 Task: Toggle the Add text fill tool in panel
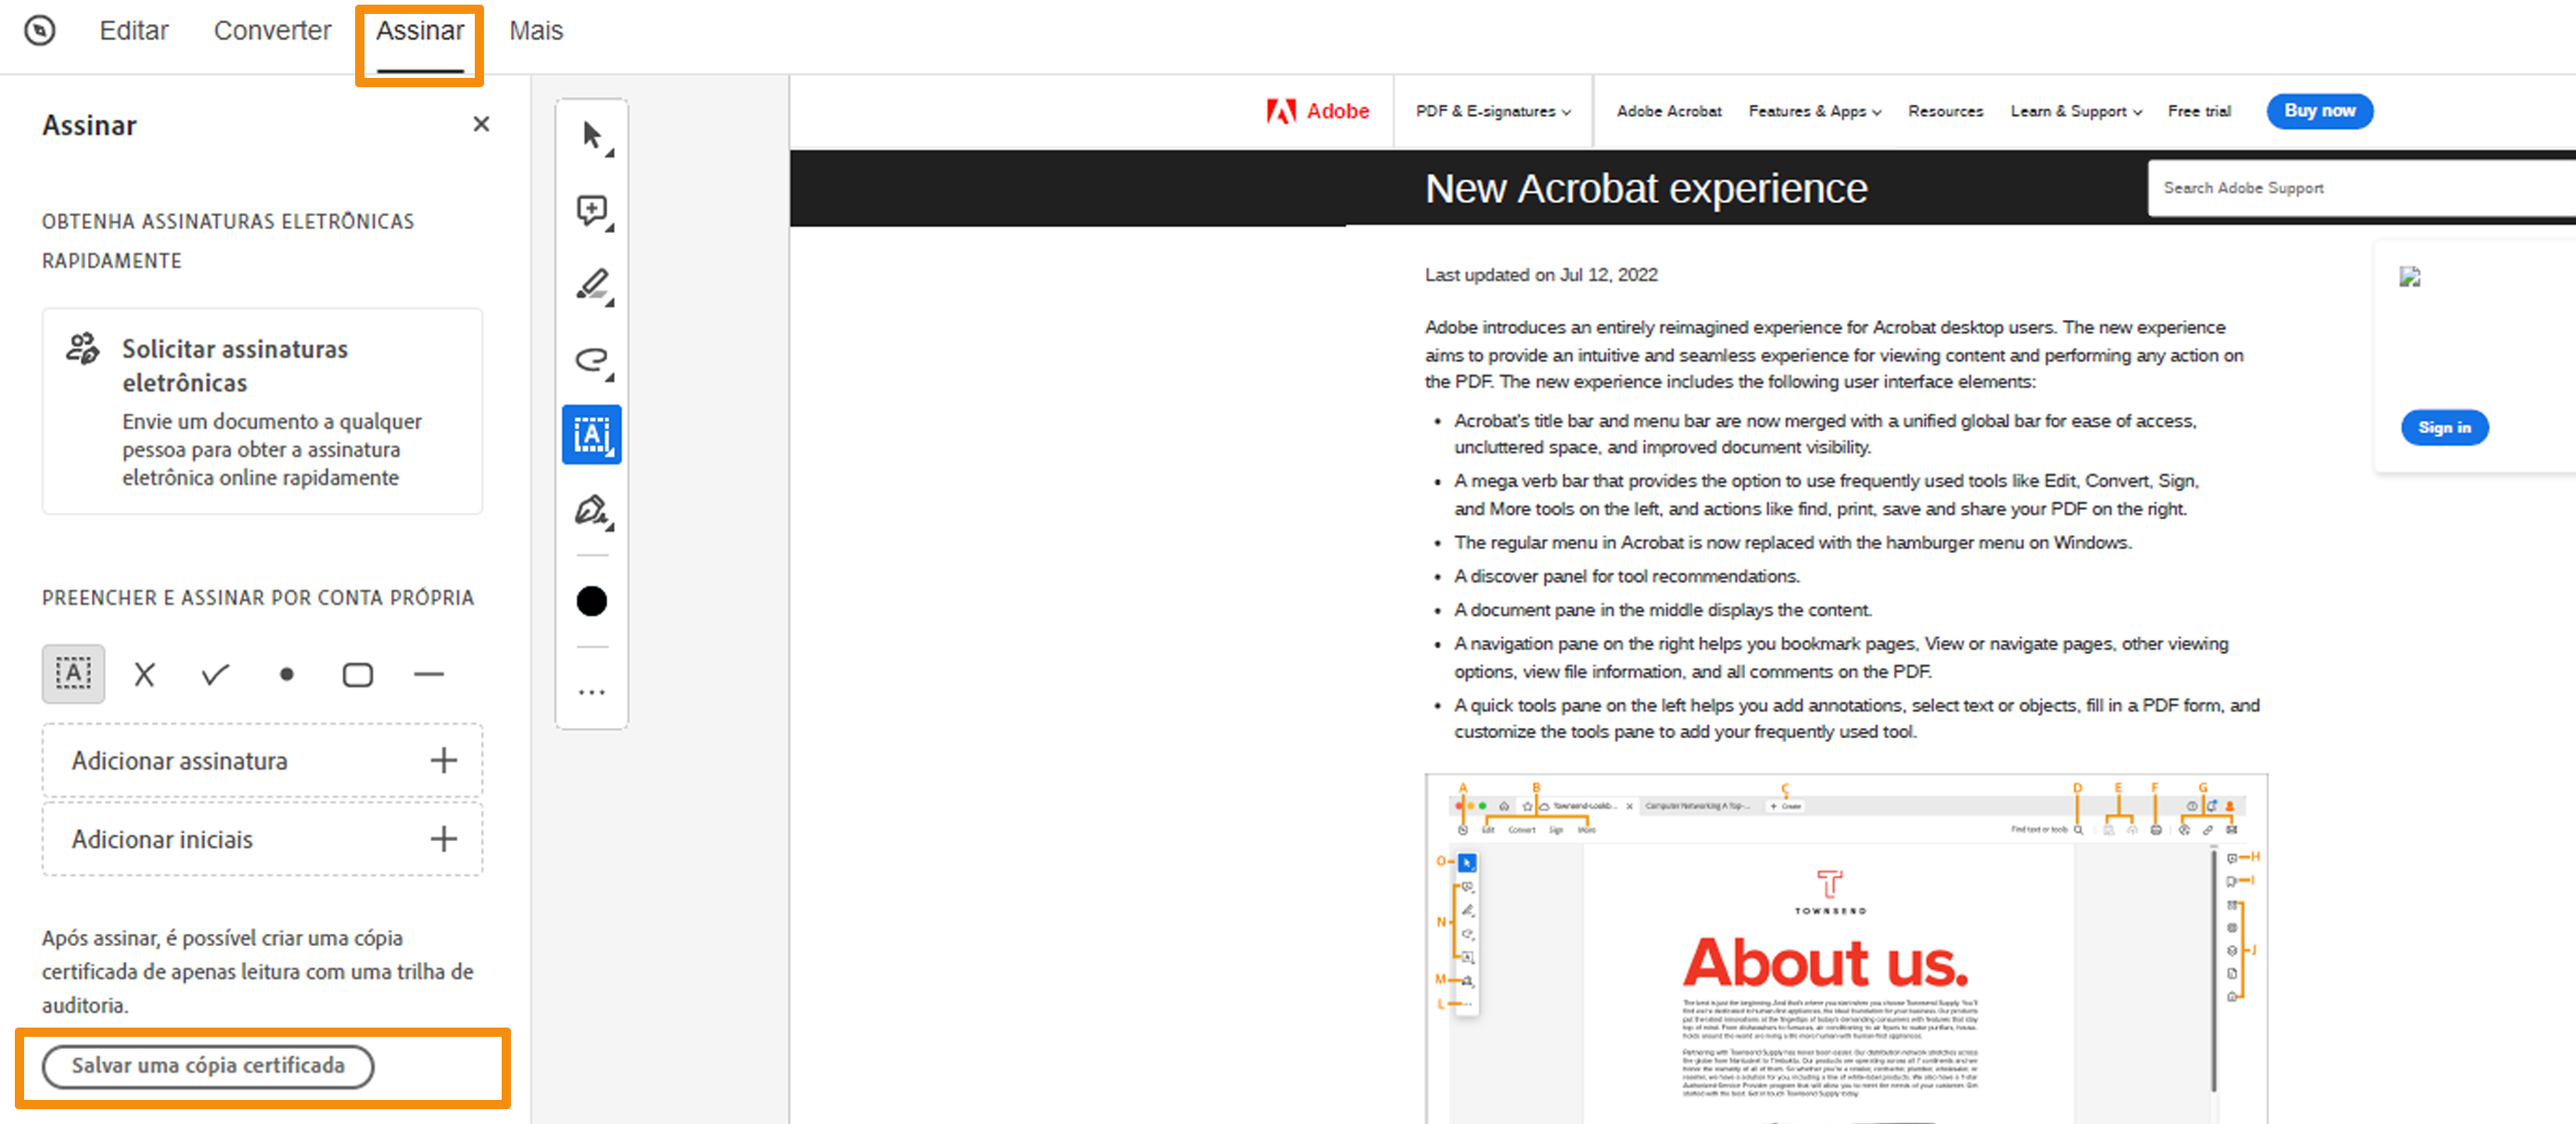[73, 675]
